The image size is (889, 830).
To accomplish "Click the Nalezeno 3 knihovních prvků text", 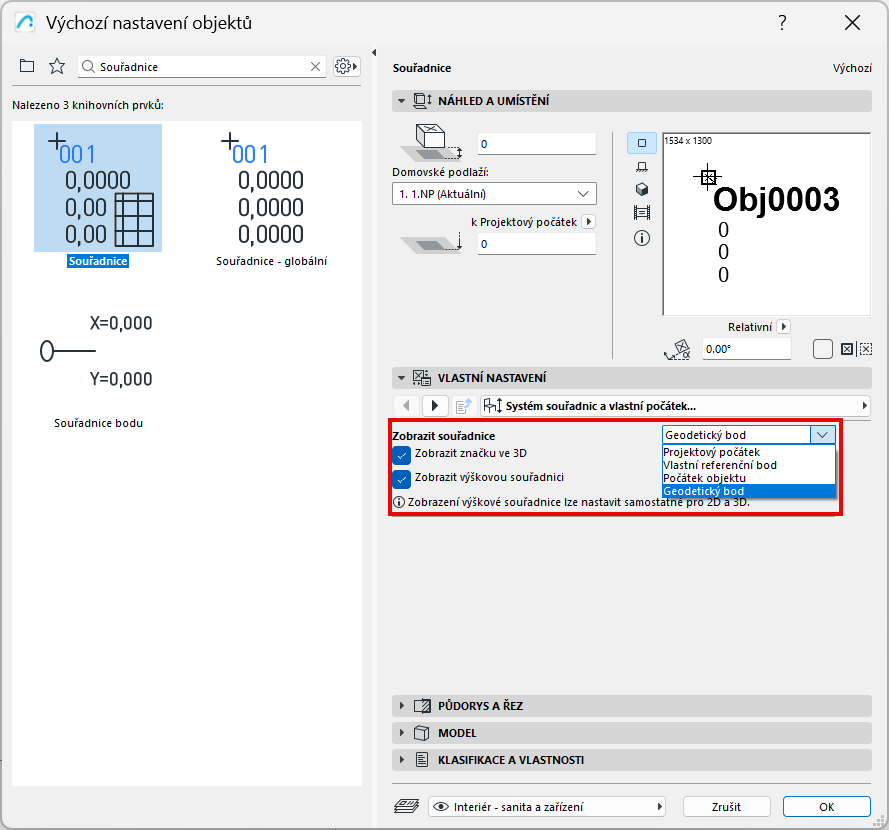I will pos(88,105).
